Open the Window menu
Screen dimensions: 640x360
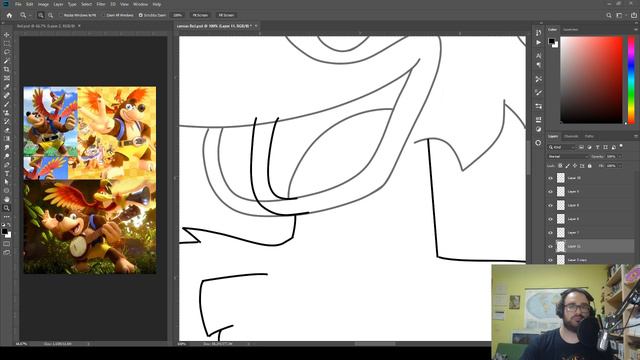140,4
